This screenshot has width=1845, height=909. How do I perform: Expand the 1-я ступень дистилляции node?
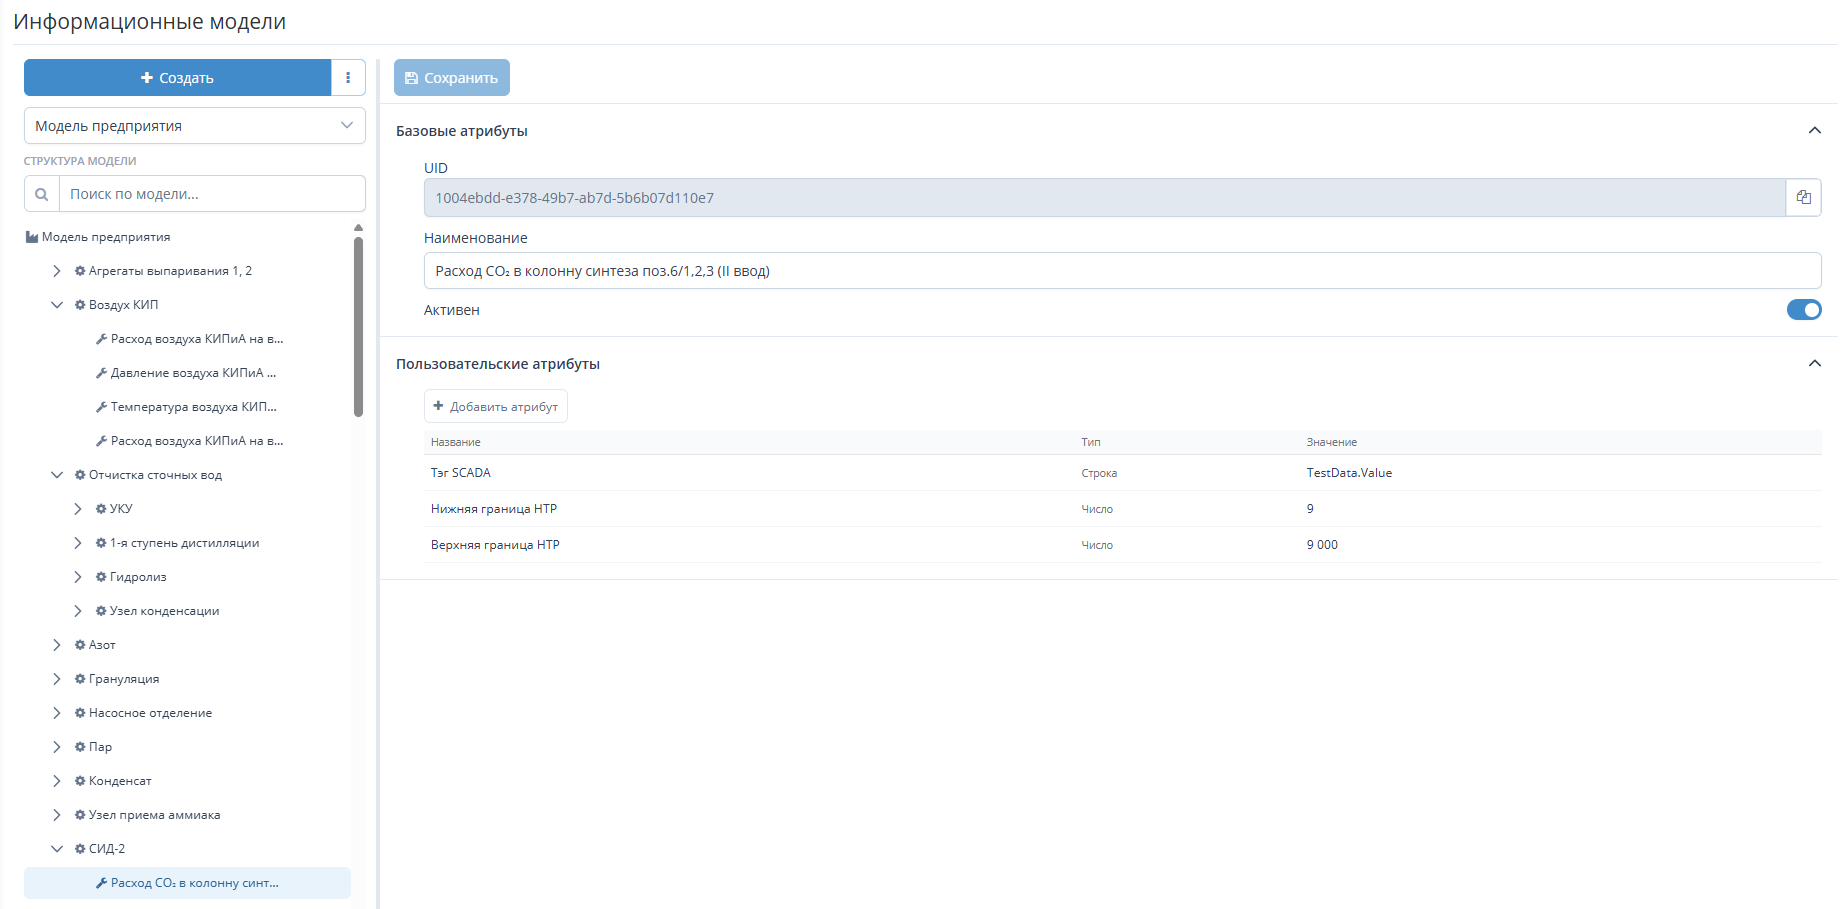pos(78,543)
